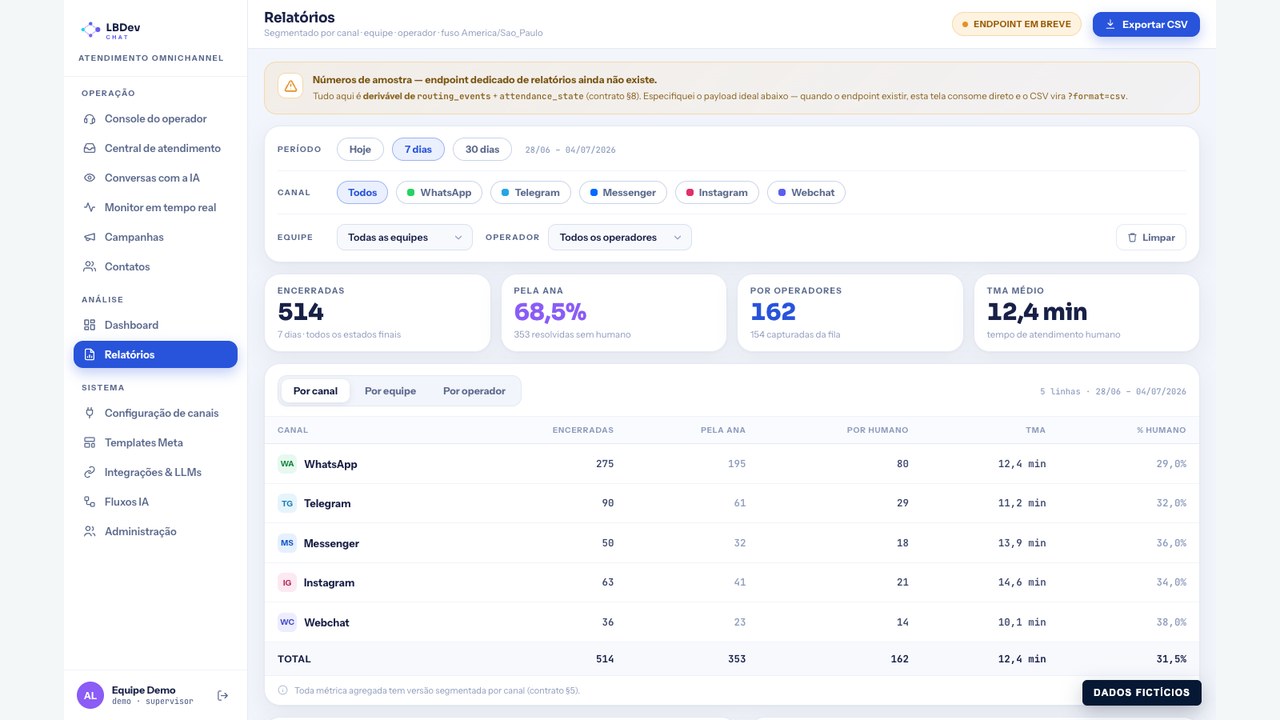Select the 30 dias period filter

click(482, 150)
